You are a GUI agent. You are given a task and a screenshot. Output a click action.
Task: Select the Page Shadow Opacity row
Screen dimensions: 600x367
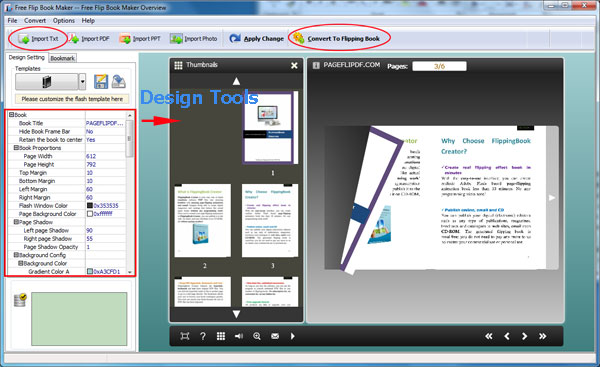tap(67, 247)
